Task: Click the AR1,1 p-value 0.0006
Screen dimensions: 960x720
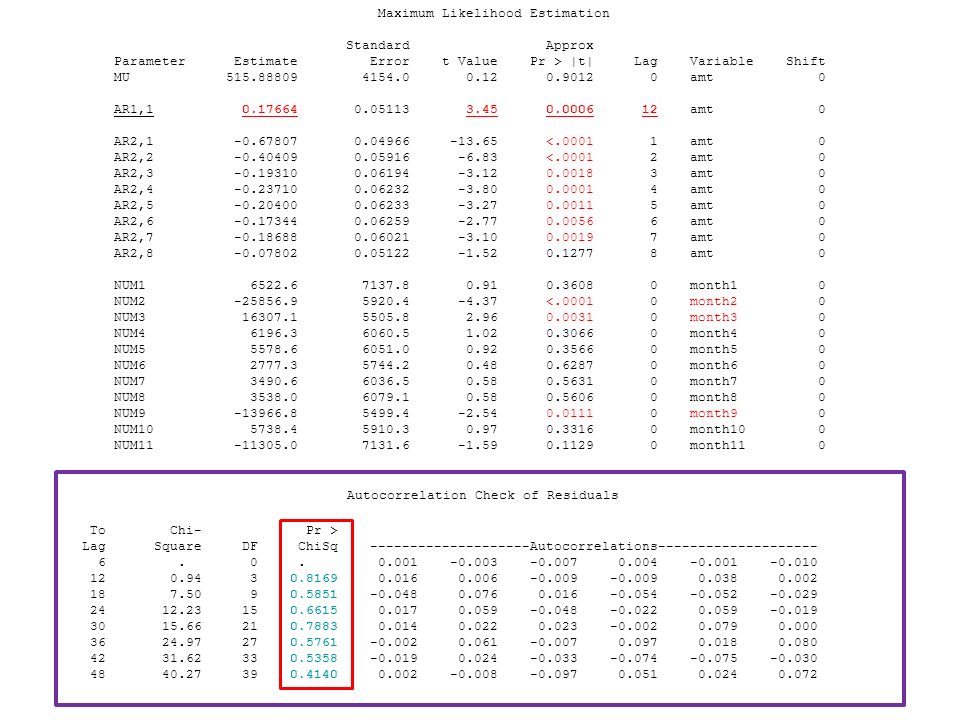Action: tap(569, 110)
